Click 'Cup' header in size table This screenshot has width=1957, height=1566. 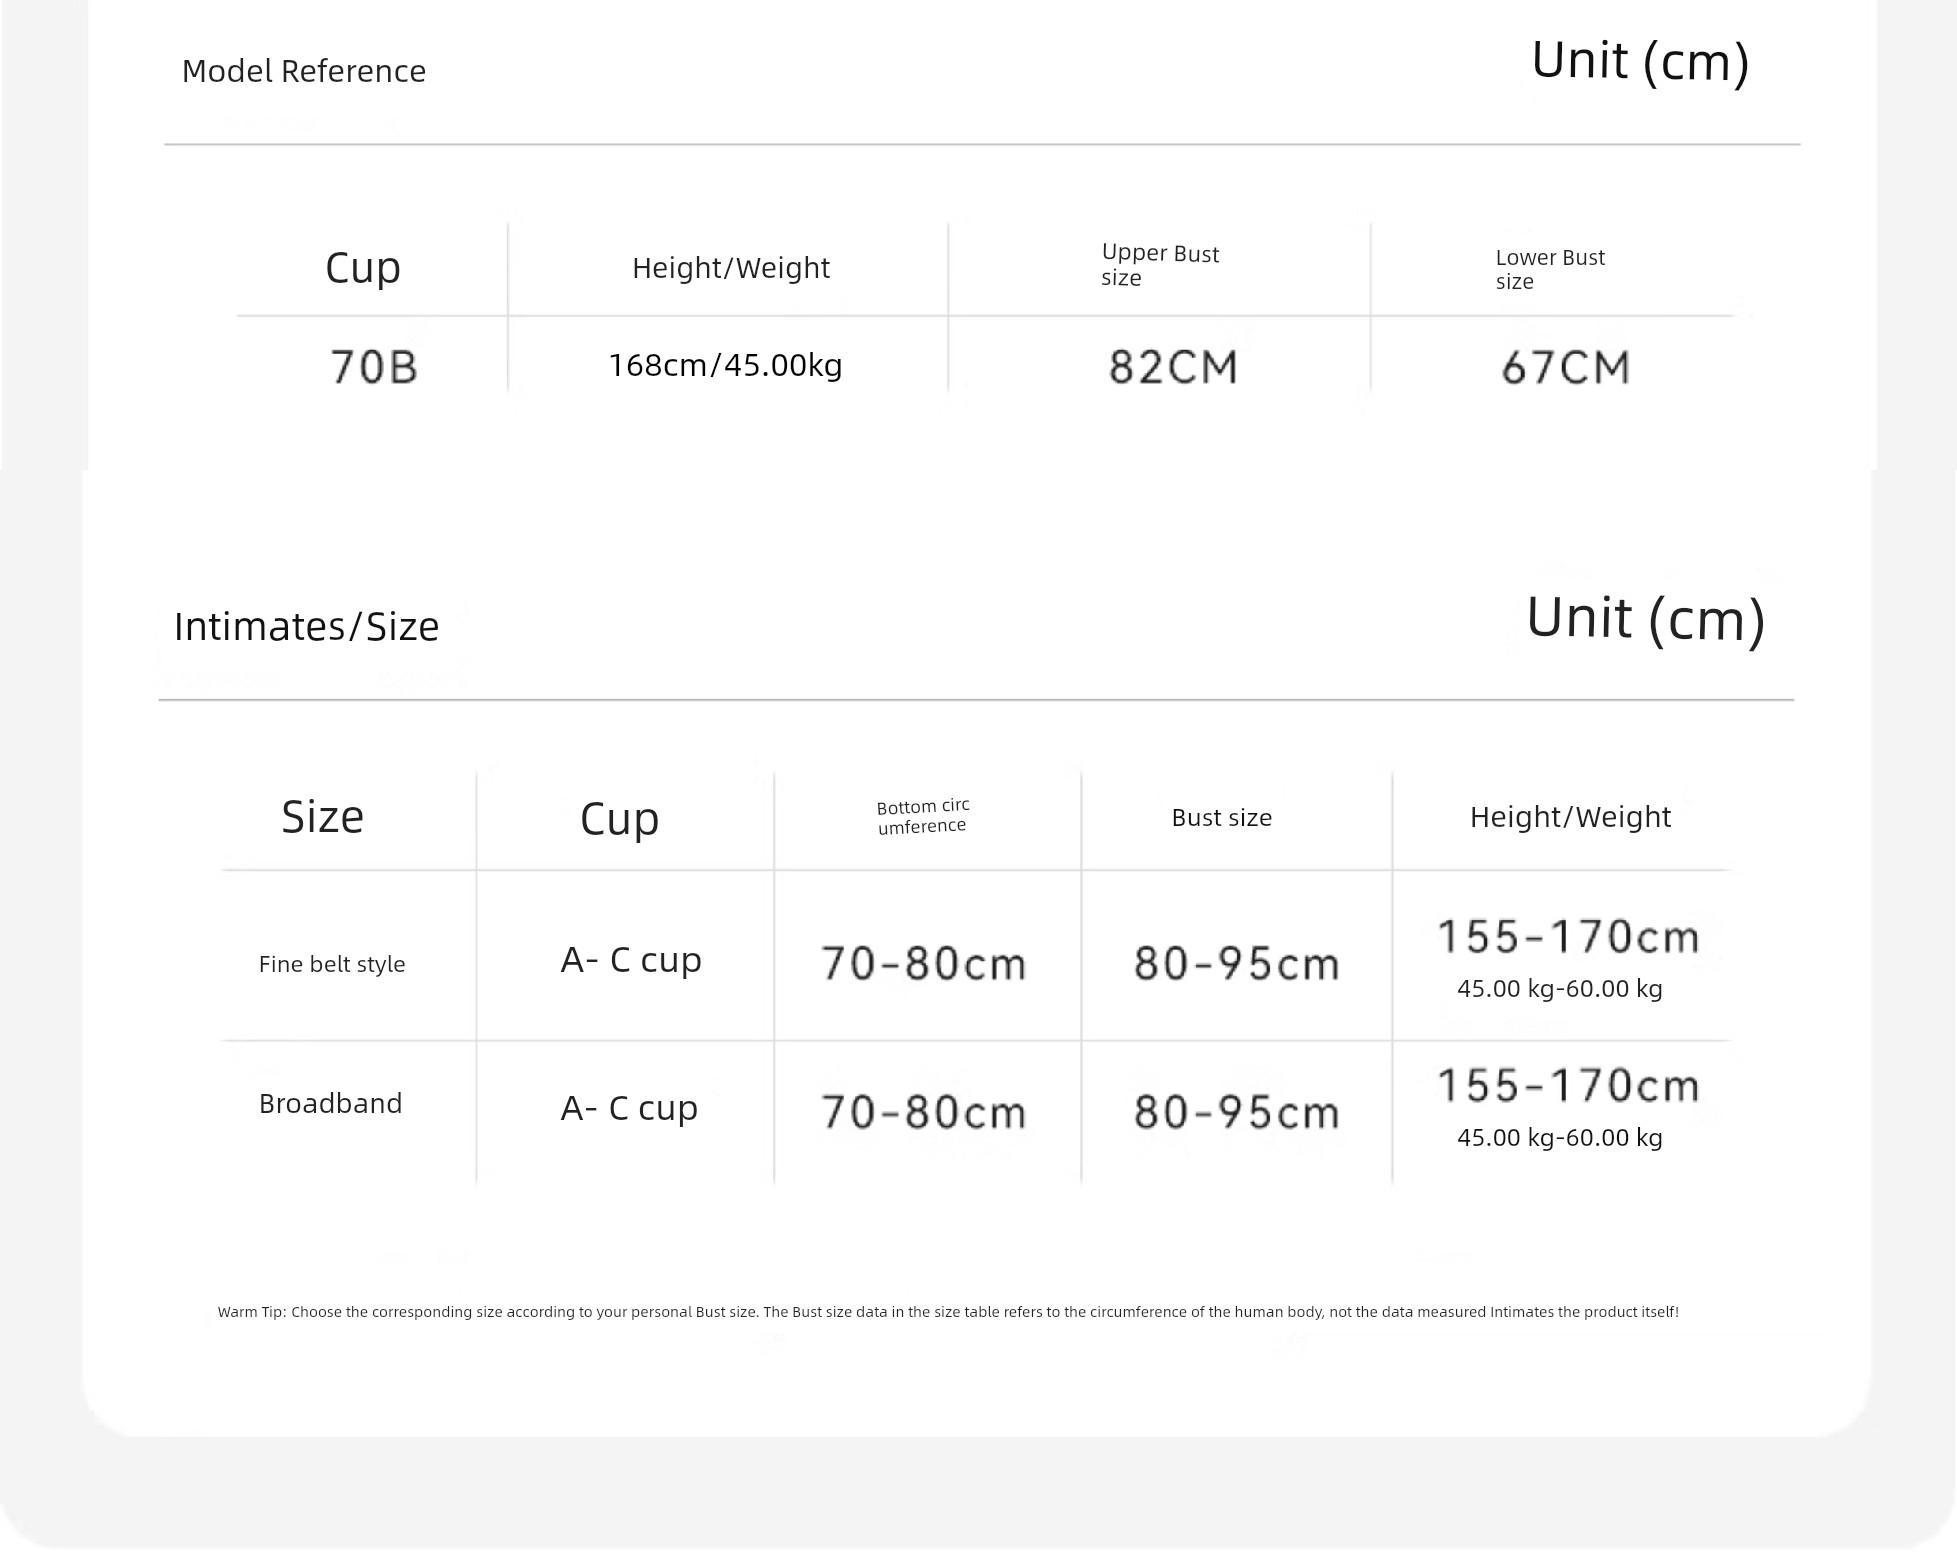pos(619,819)
